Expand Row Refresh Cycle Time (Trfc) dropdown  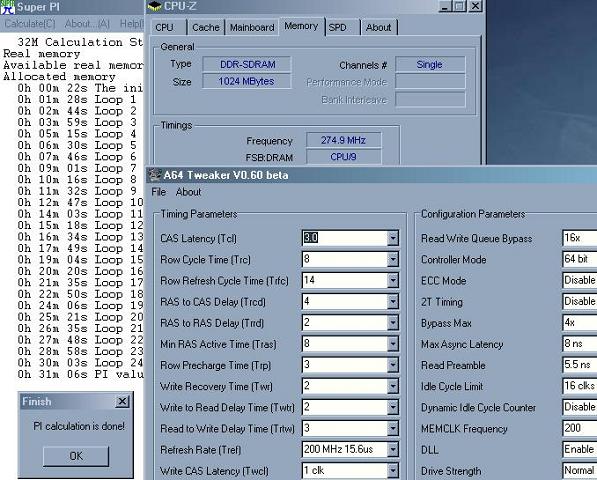[x=392, y=281]
